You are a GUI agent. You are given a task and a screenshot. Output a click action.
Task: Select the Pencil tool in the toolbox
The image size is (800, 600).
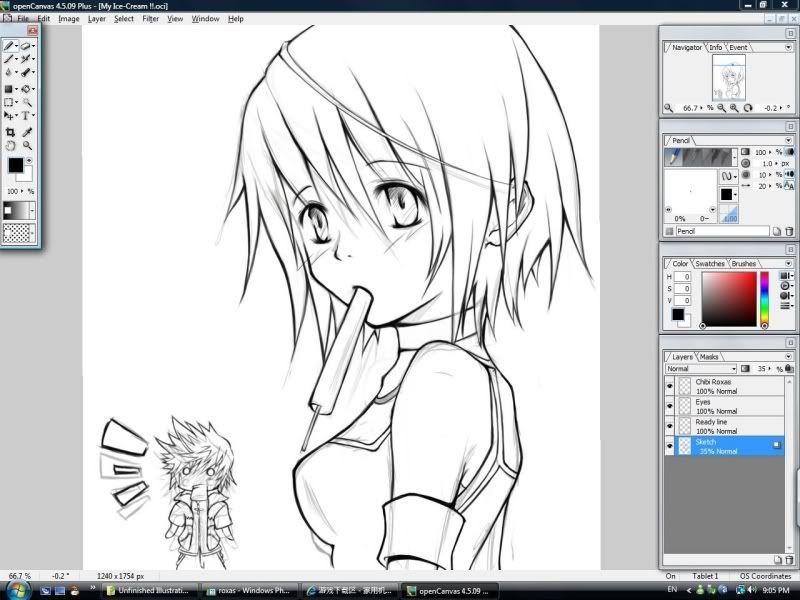(x=9, y=46)
